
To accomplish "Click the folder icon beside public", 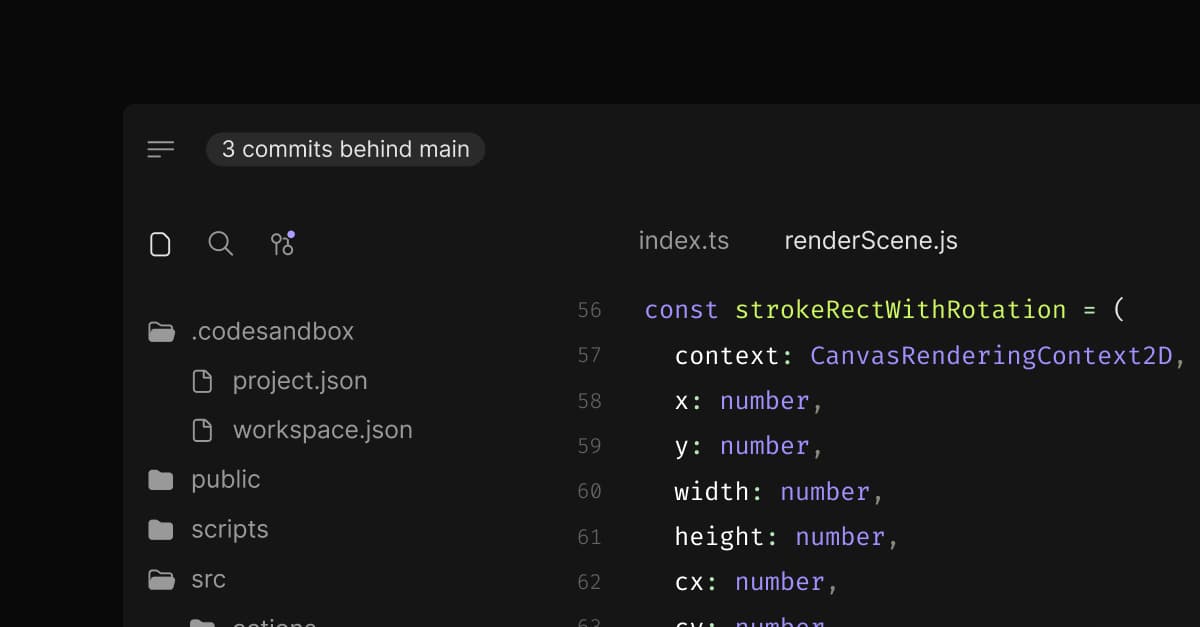I will coord(161,479).
